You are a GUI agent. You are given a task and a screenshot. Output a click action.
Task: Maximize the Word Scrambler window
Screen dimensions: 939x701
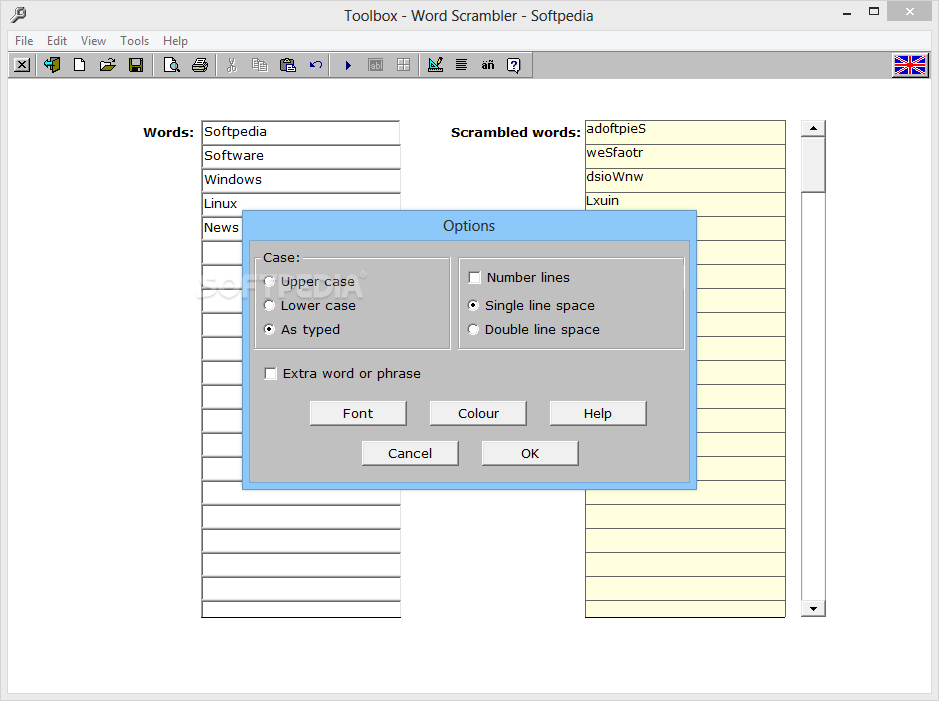[874, 13]
